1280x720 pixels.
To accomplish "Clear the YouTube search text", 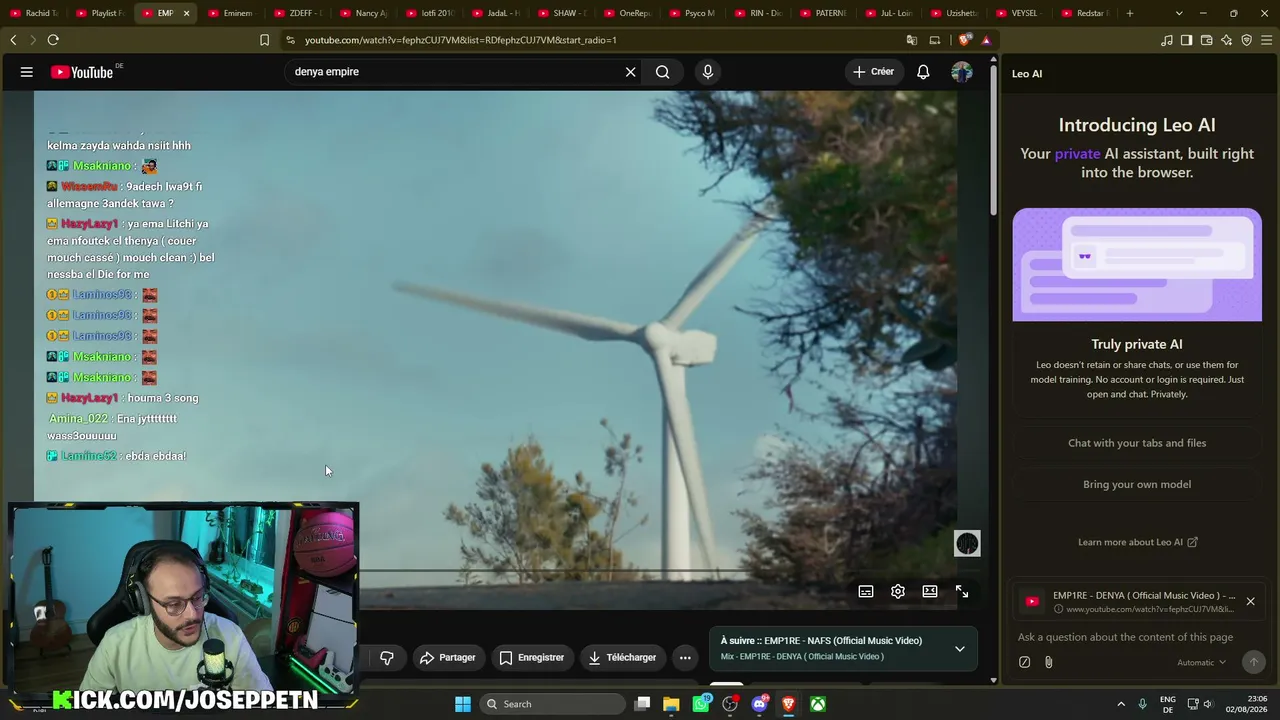I will 630,72.
